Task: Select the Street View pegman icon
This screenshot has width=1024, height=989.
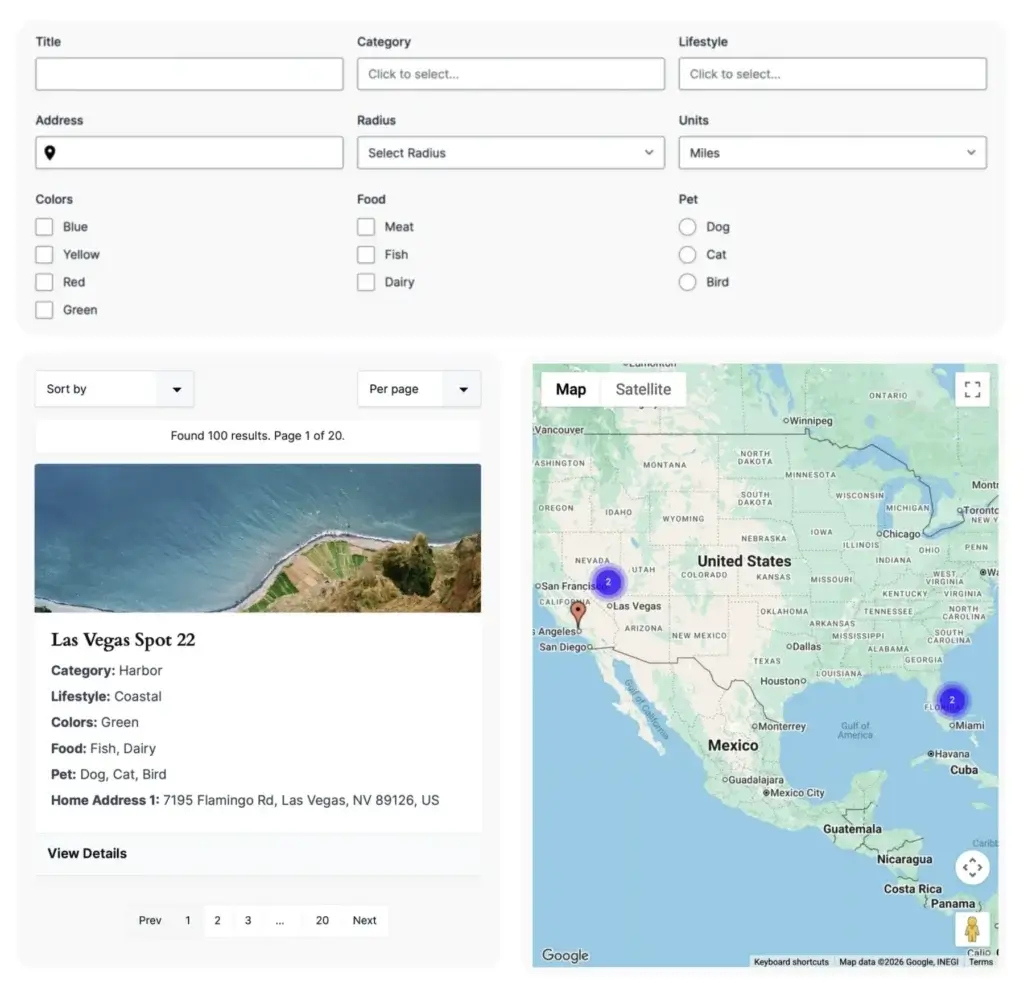Action: tap(972, 929)
